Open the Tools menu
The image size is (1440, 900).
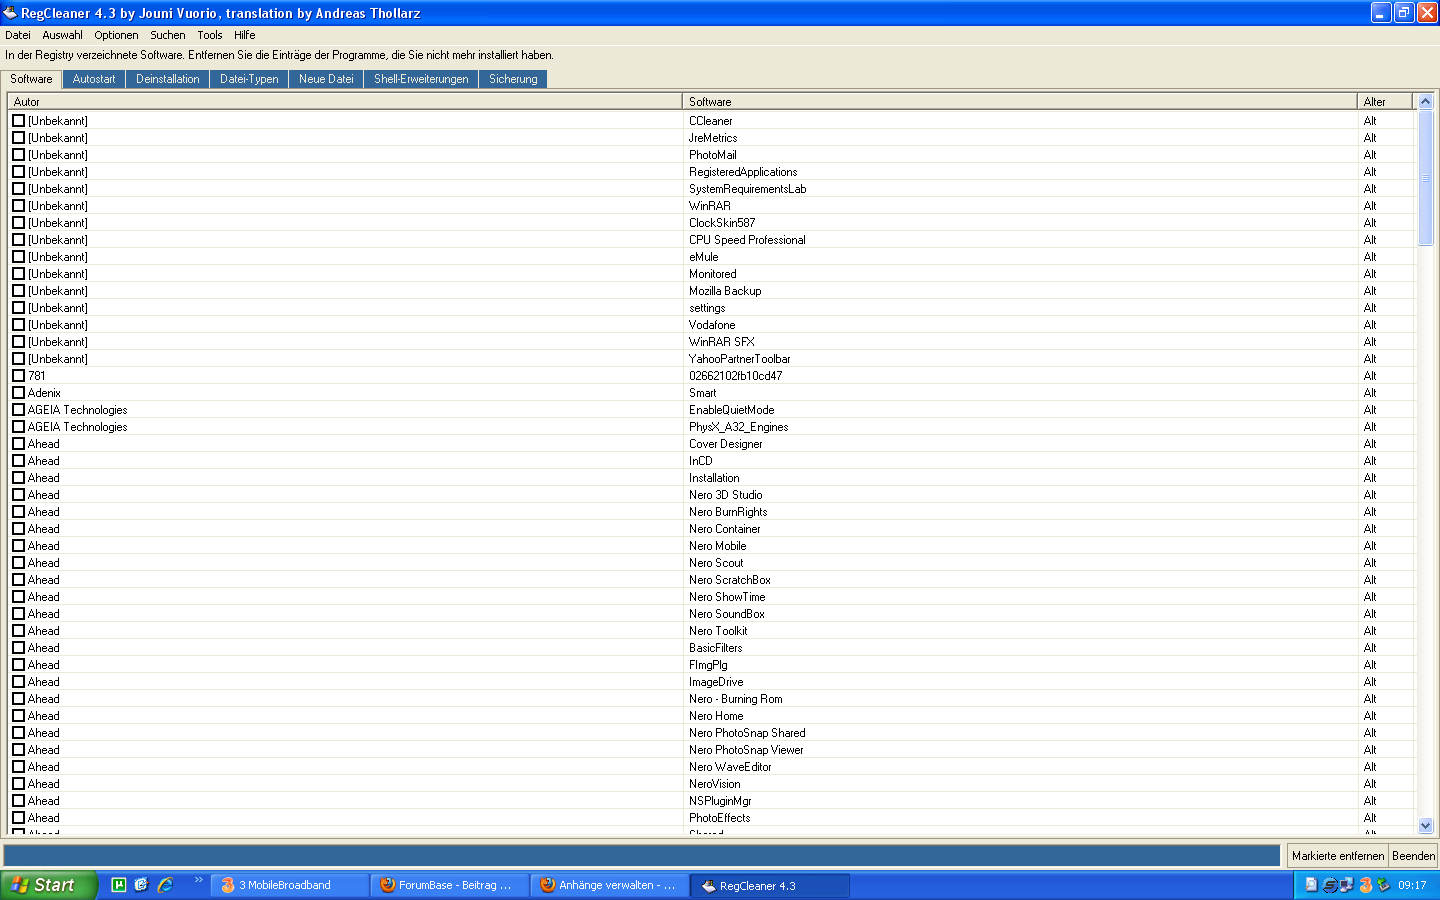click(210, 35)
